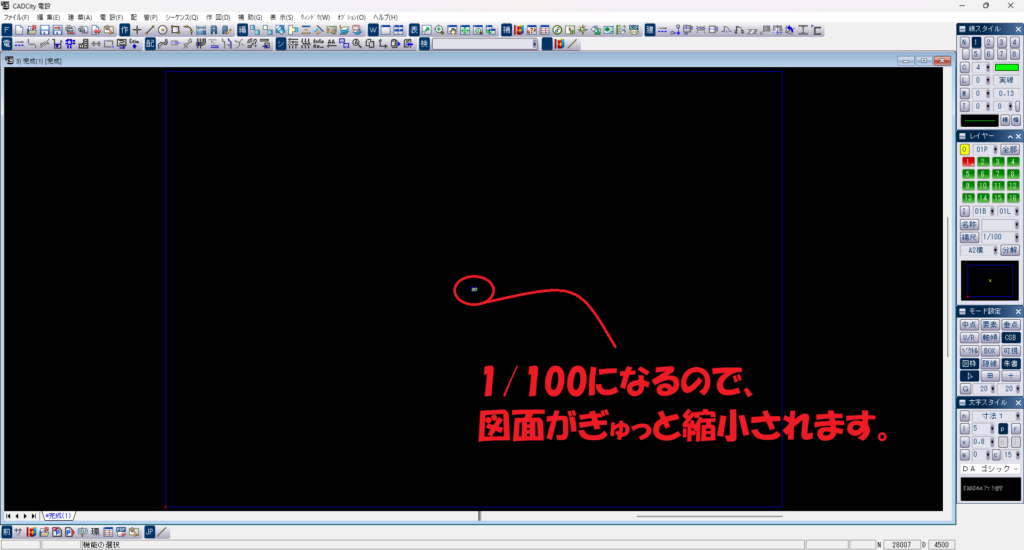The width and height of the screenshot is (1024, 550).
Task: Click the New file icon
Action: (x=19, y=30)
